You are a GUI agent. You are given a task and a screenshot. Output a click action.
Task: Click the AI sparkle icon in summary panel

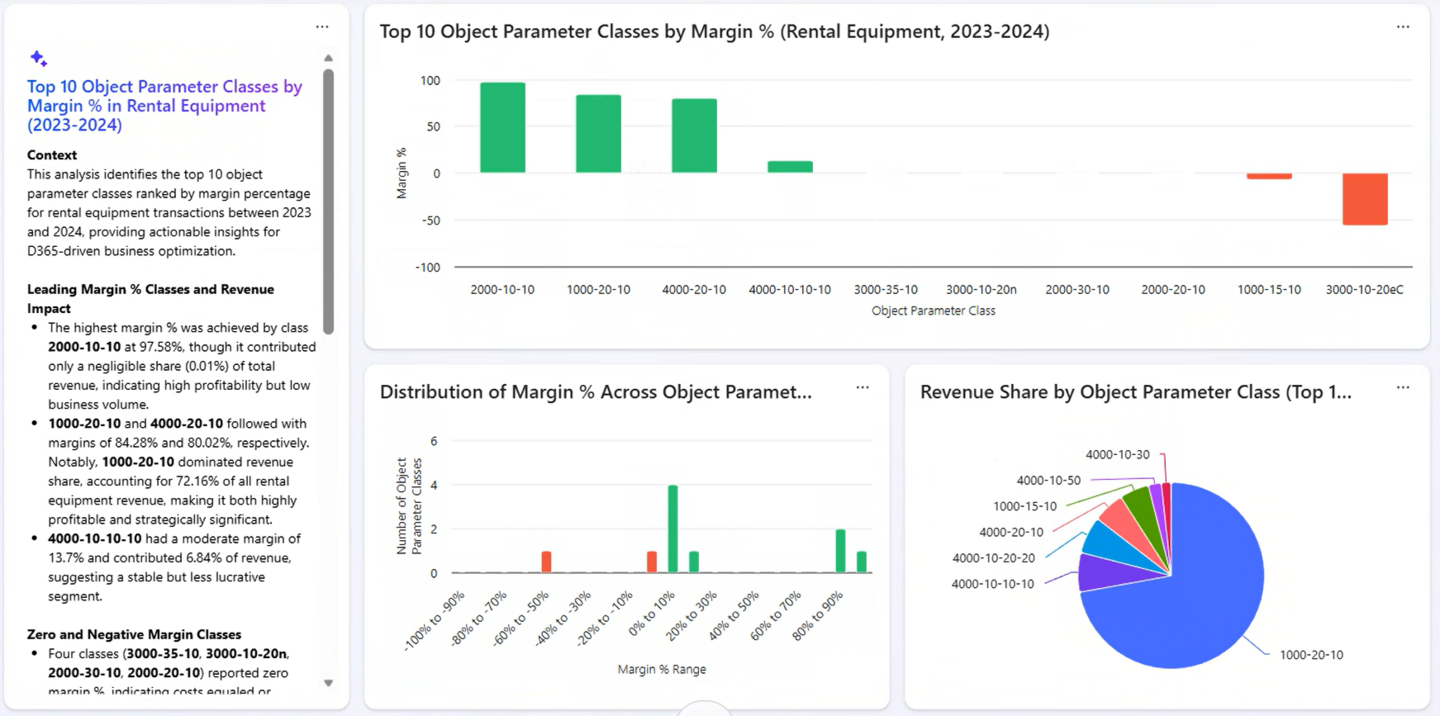coord(38,59)
